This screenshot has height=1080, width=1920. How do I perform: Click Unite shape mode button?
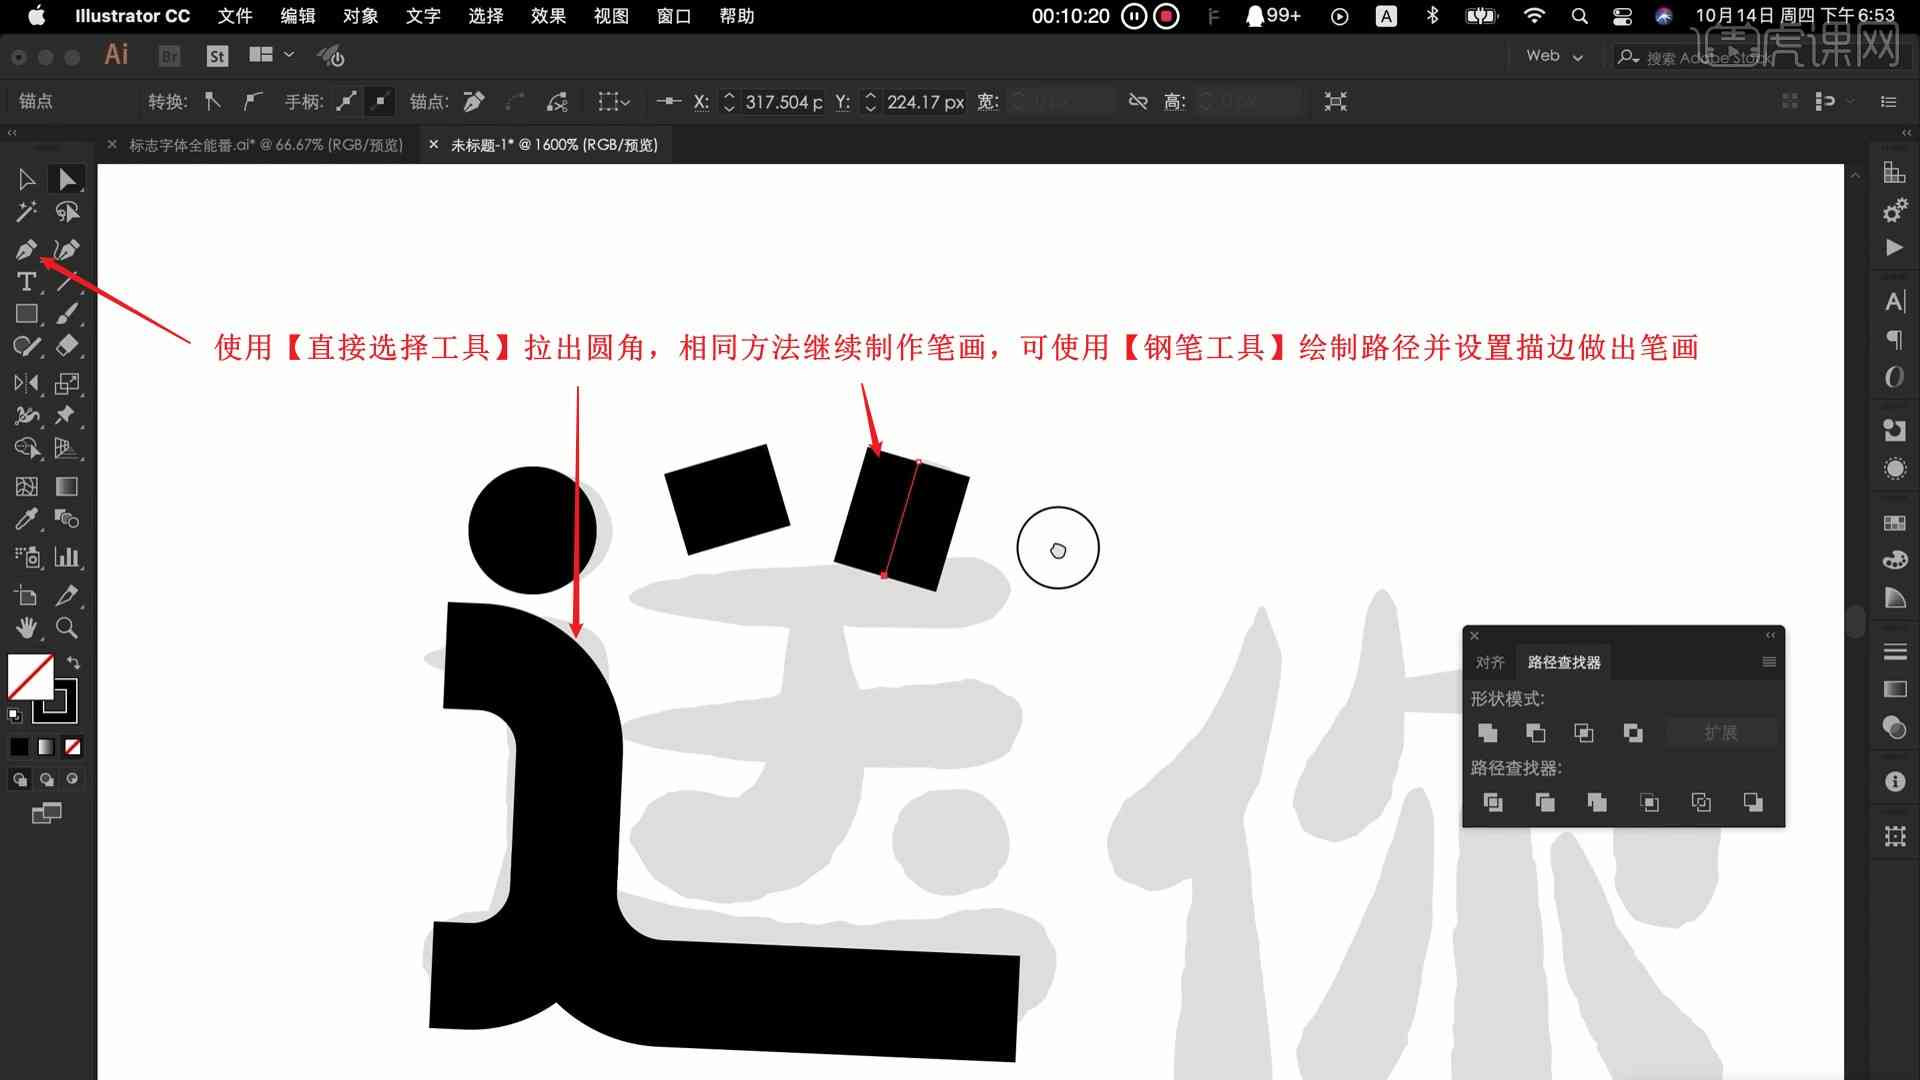coord(1487,733)
